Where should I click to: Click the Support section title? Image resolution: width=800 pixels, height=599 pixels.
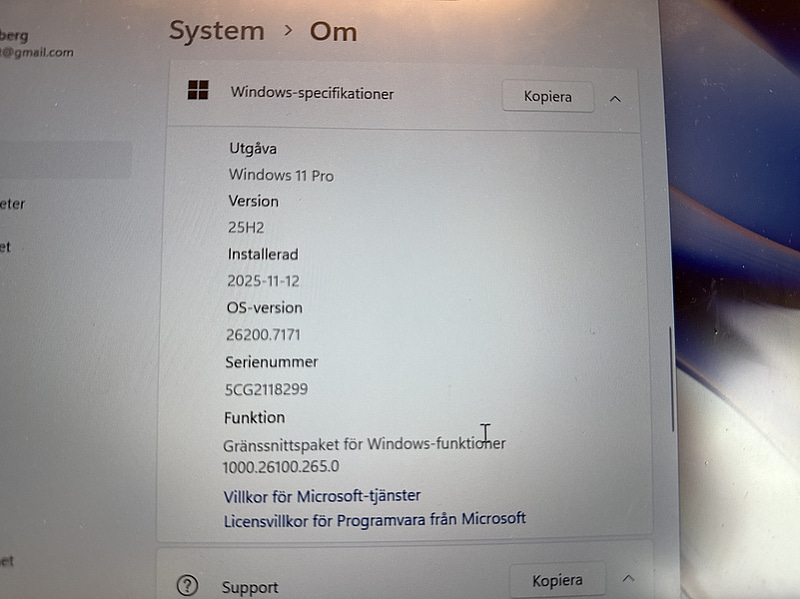(x=250, y=587)
